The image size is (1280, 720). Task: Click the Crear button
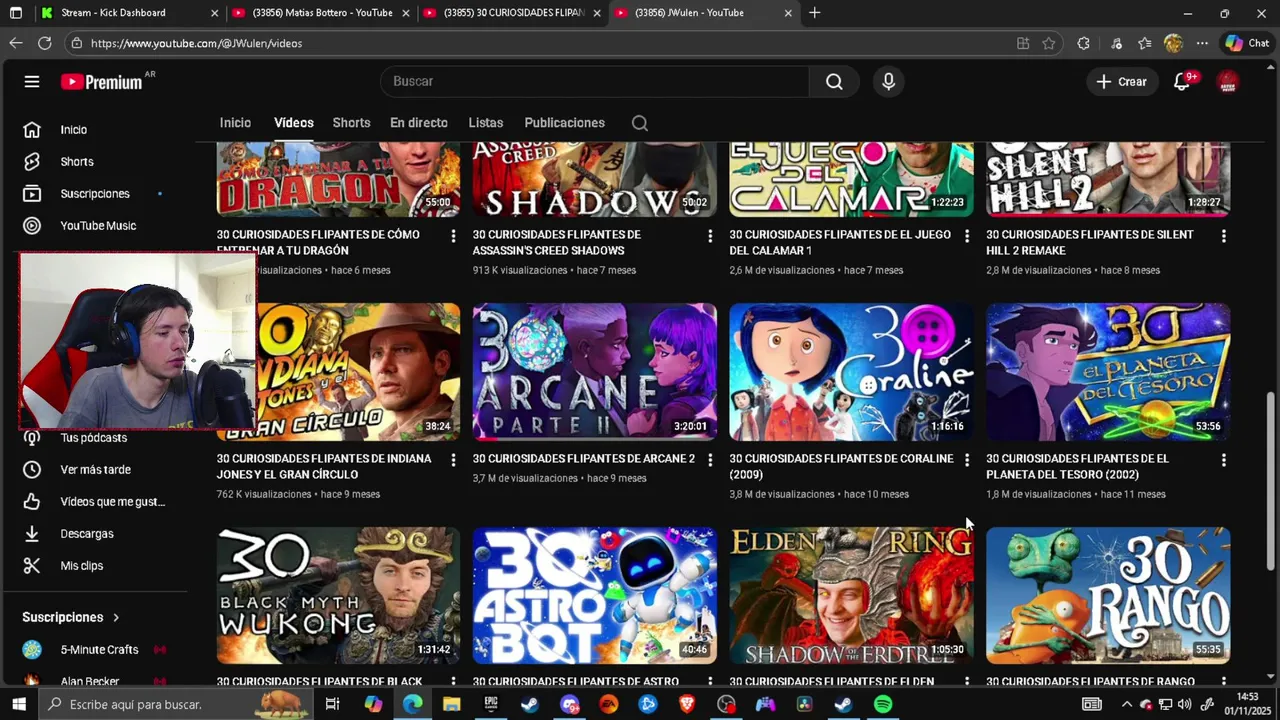click(x=1122, y=82)
